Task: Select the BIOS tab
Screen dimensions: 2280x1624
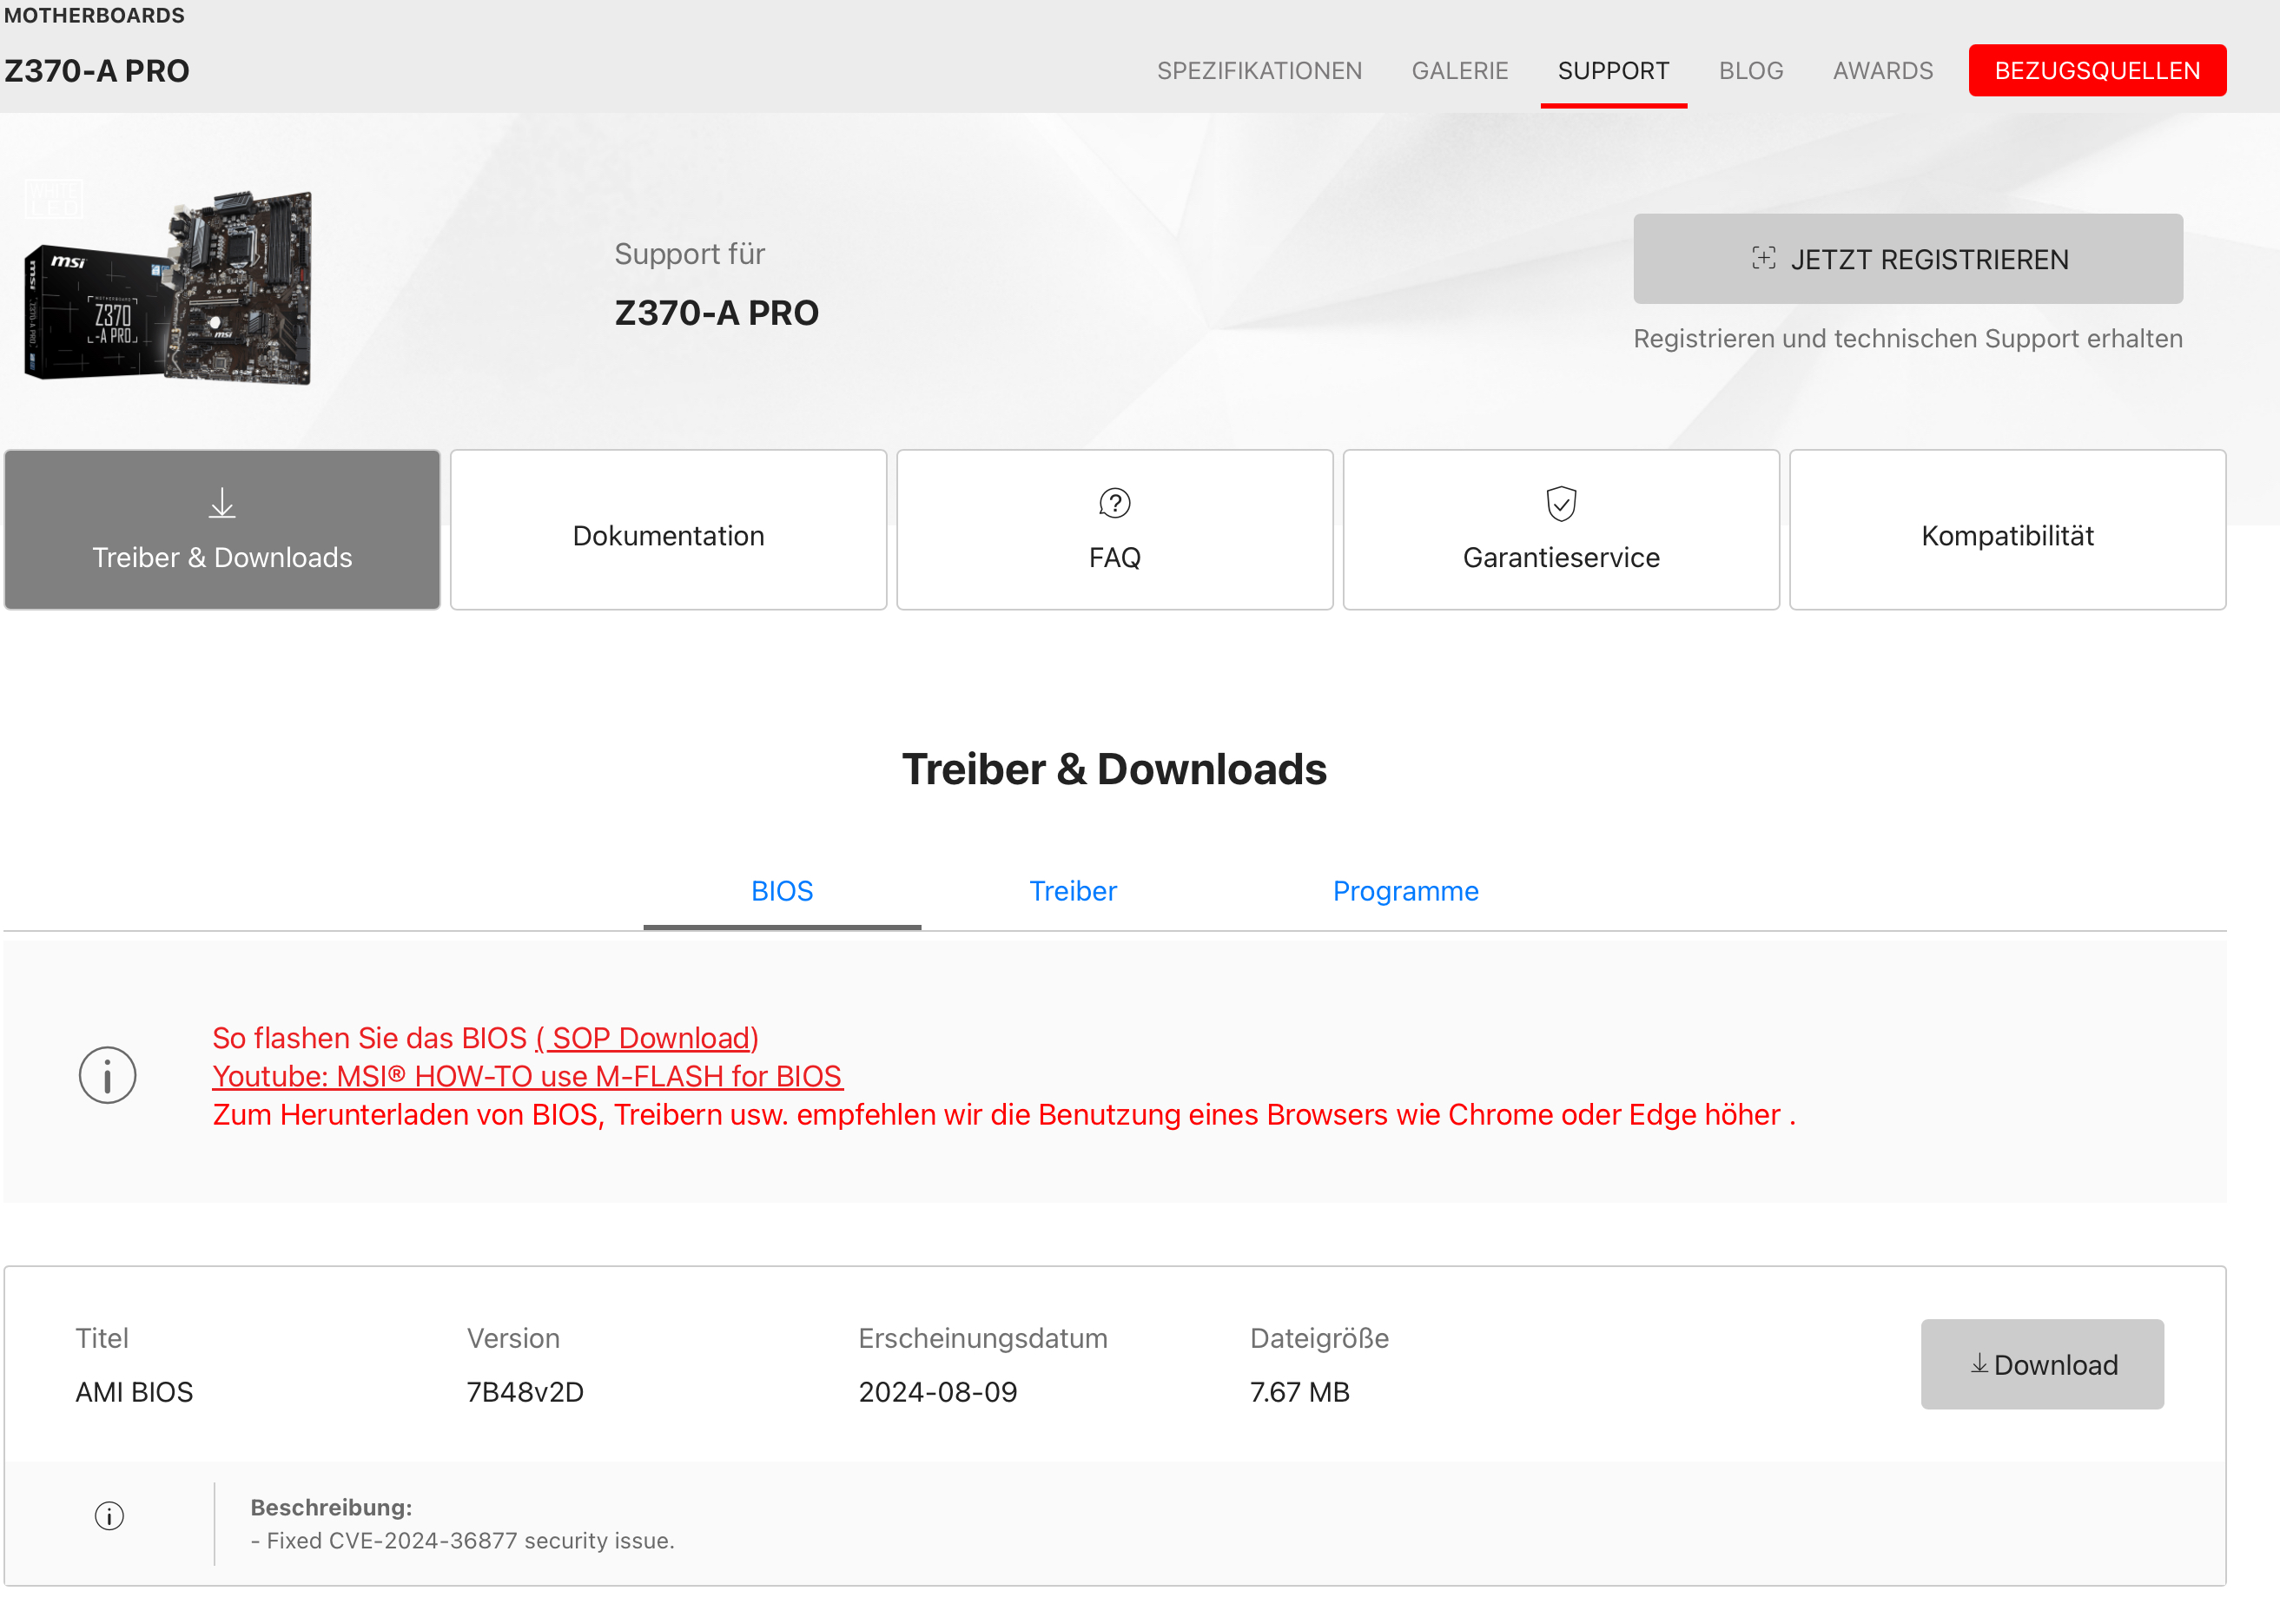Action: 782,891
